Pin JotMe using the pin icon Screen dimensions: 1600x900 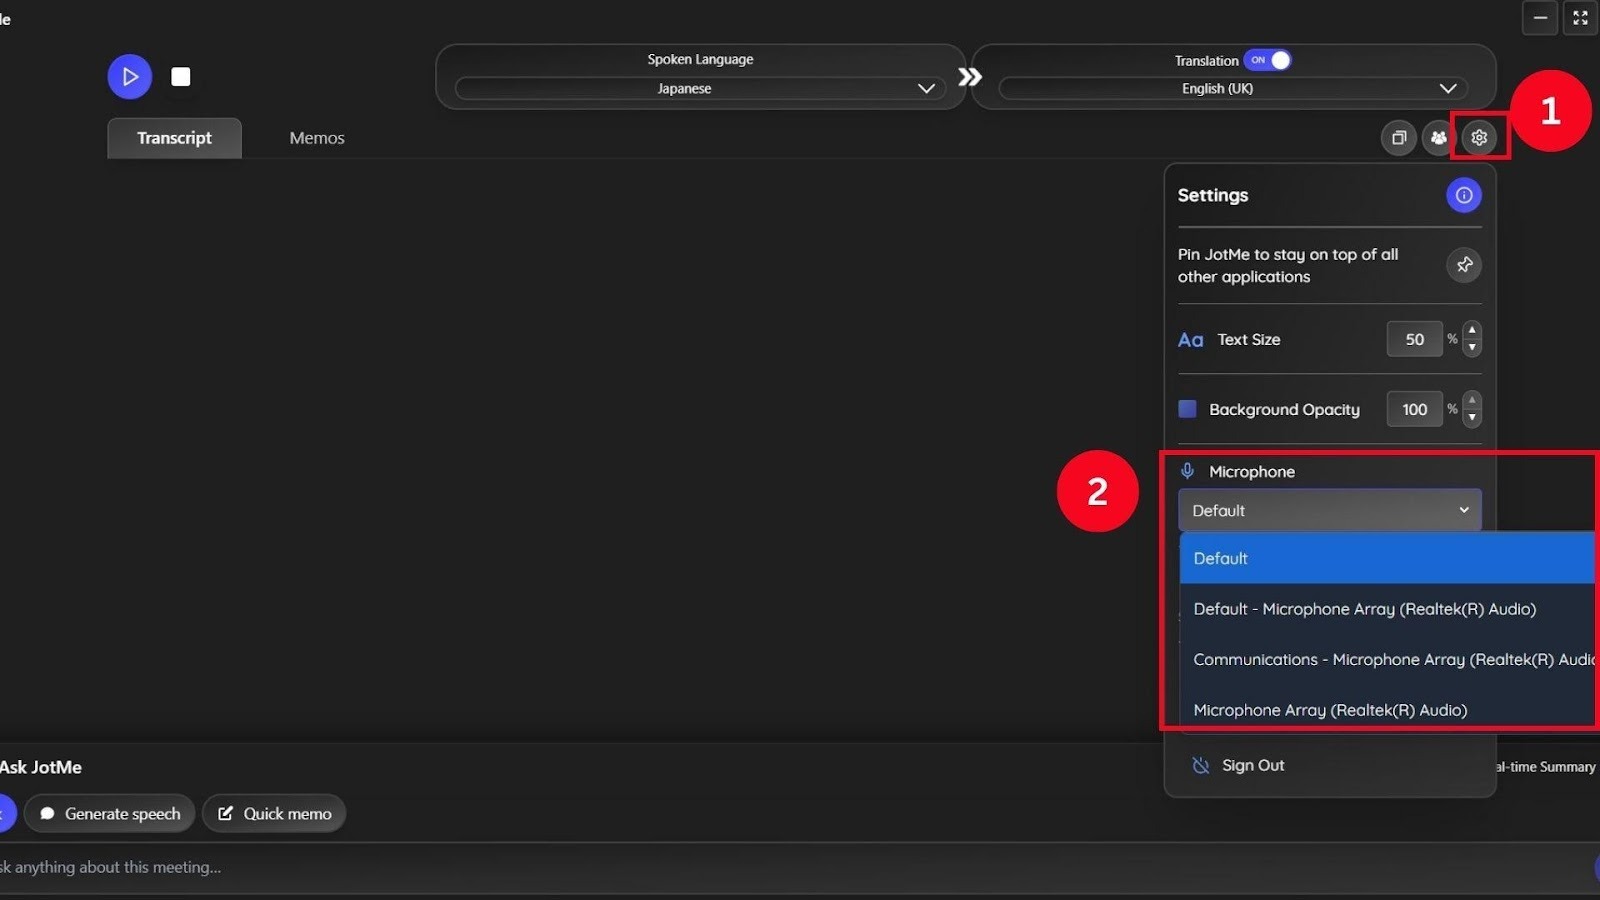(1463, 265)
